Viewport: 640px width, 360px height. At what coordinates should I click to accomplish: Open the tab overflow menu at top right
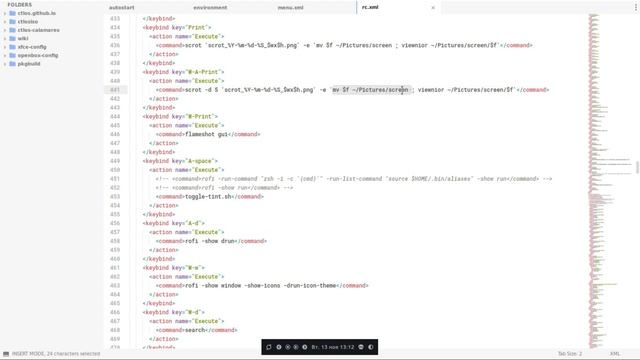coord(636,7)
